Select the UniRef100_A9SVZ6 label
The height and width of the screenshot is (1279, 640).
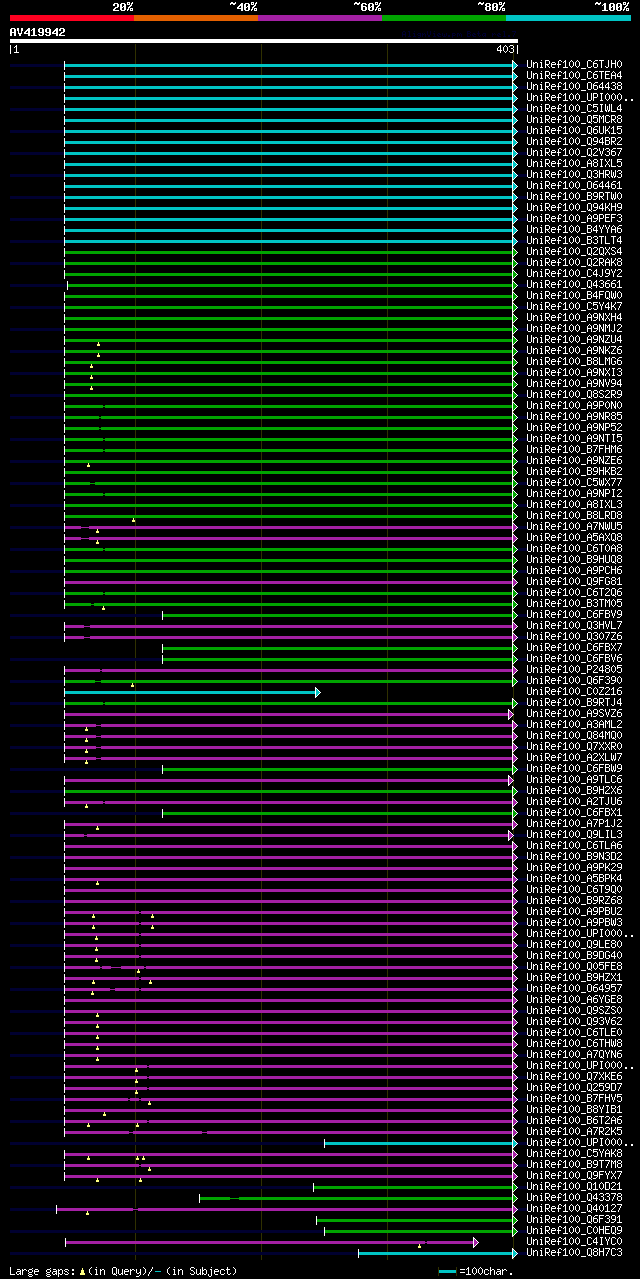(x=574, y=713)
